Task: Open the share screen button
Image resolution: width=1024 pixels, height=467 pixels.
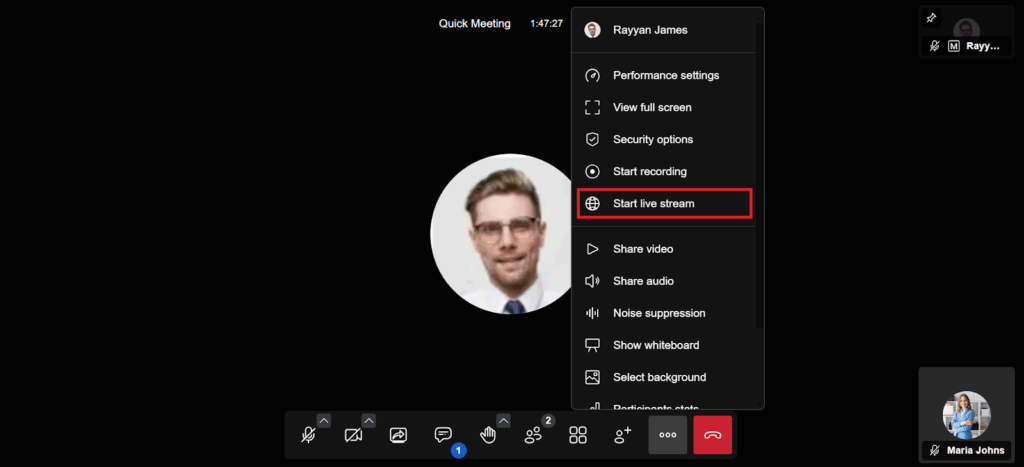Action: tap(398, 435)
